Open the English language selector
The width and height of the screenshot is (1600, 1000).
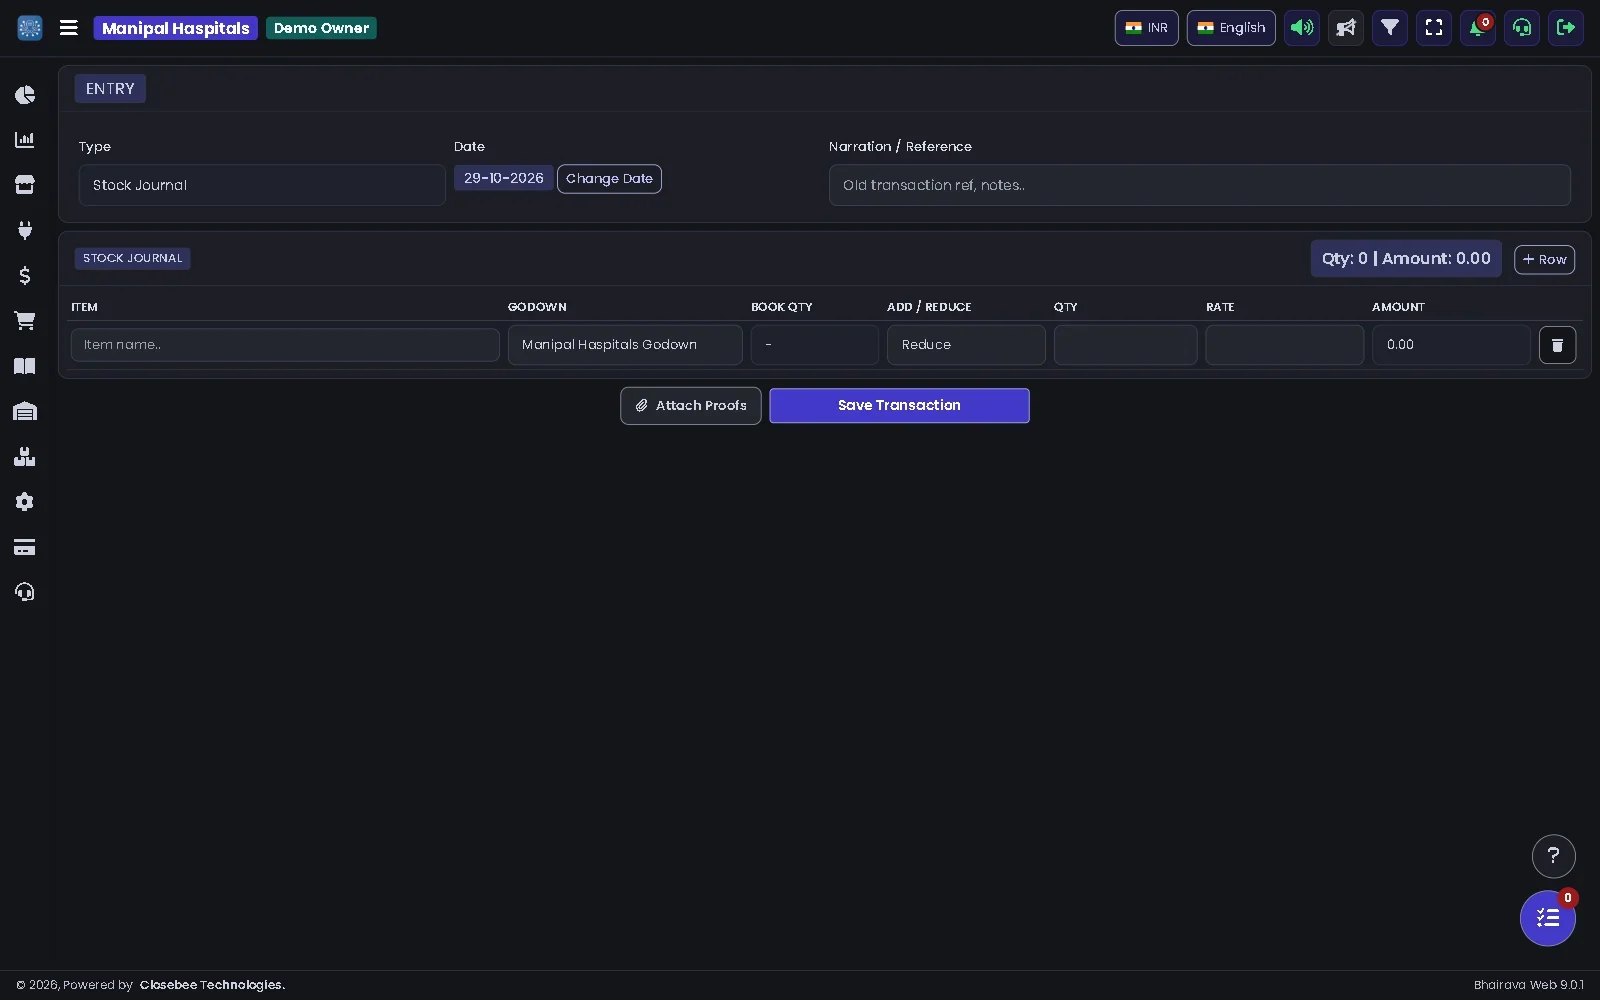coord(1231,28)
